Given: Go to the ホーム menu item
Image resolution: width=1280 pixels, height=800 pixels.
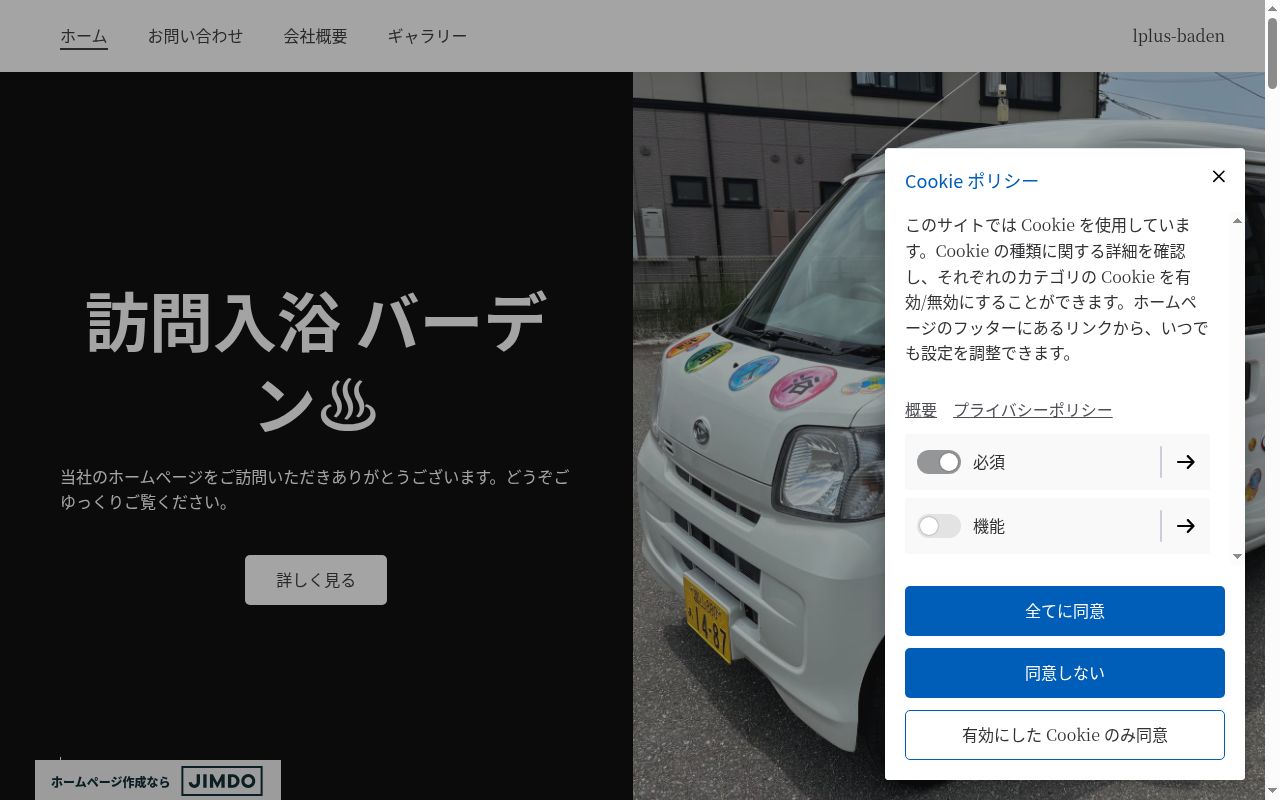Looking at the screenshot, I should point(84,36).
